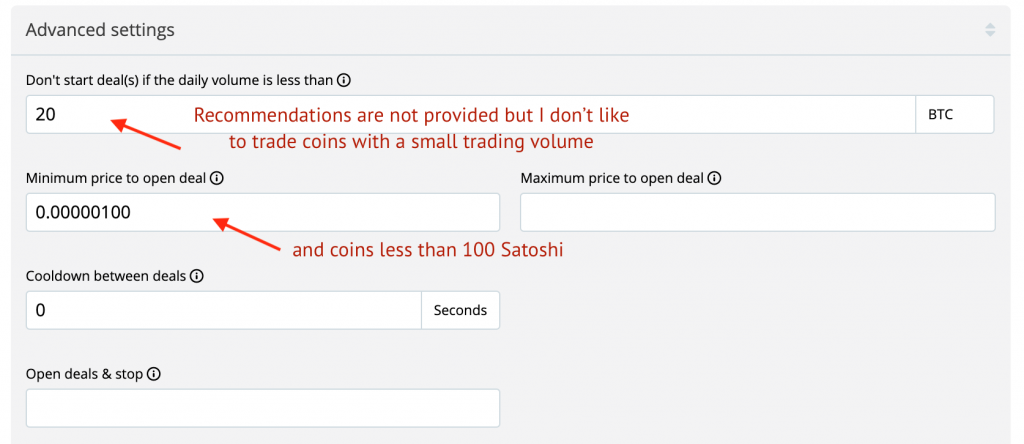Viewport: 1024px width, 444px height.
Task: Click the "Maximum price to open deal" label
Action: pyautogui.click(x=612, y=179)
